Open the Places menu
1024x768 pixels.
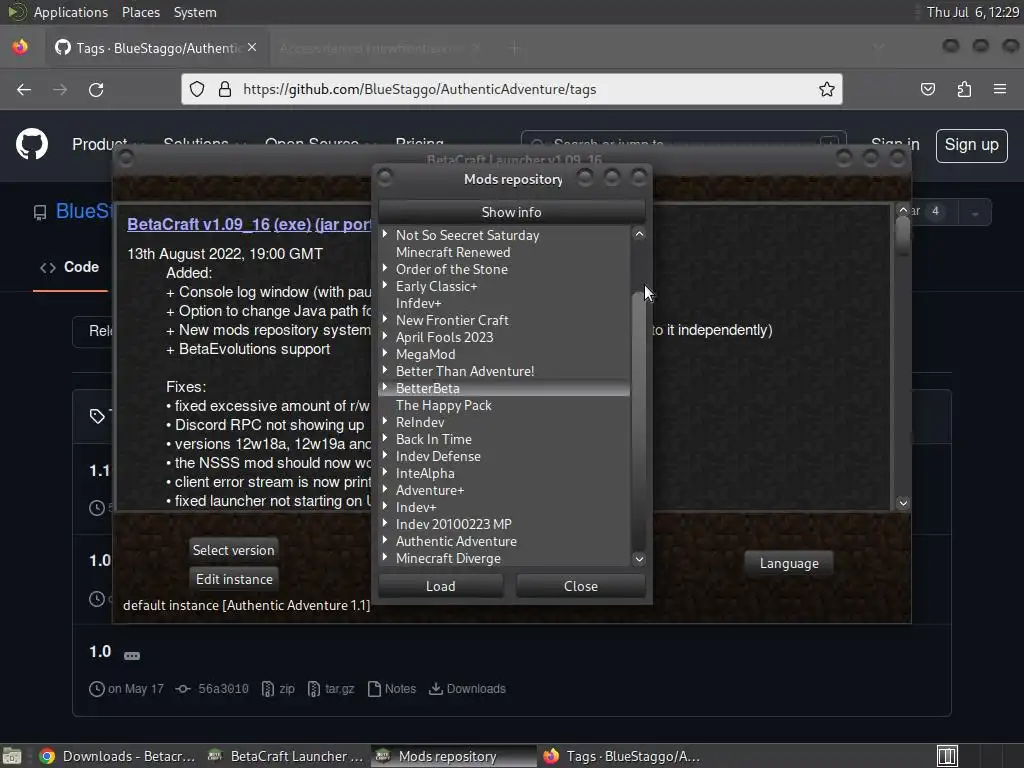(140, 12)
